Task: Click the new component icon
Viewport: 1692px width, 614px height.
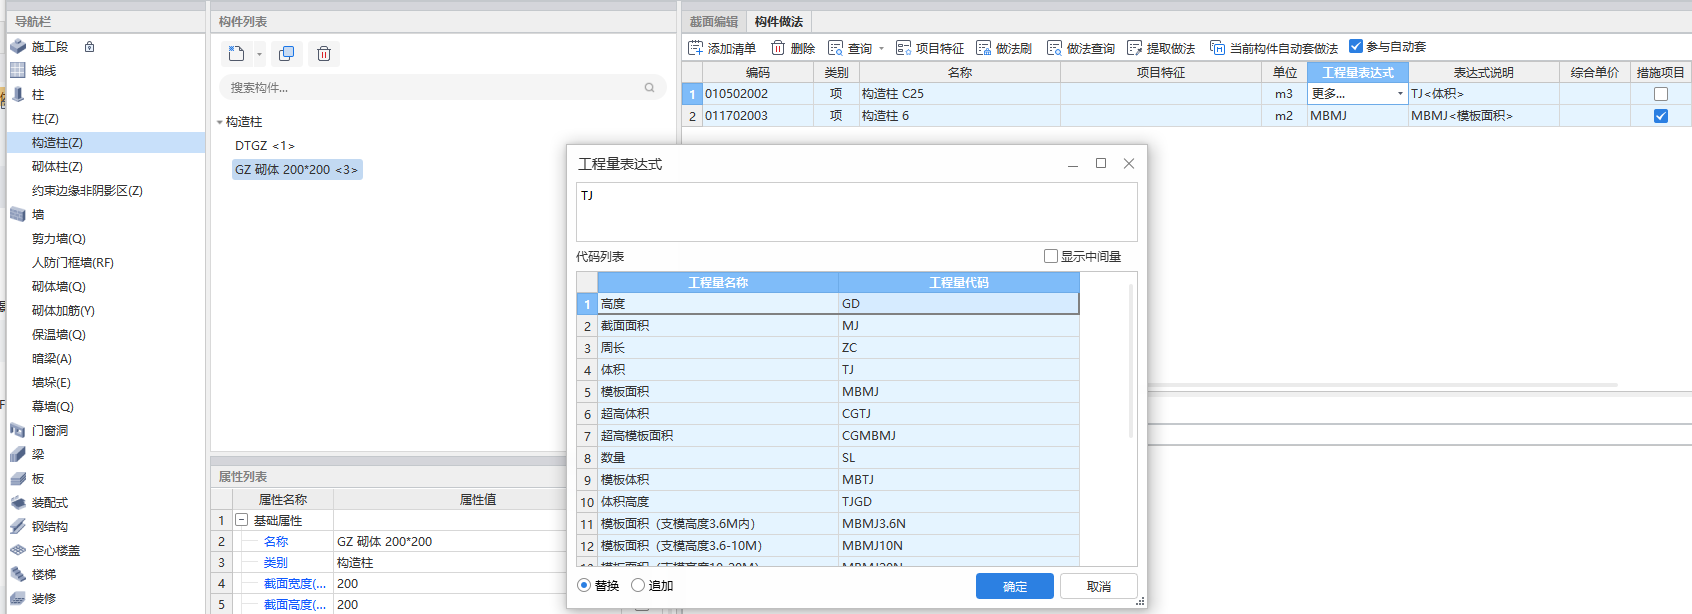Action: [x=237, y=54]
